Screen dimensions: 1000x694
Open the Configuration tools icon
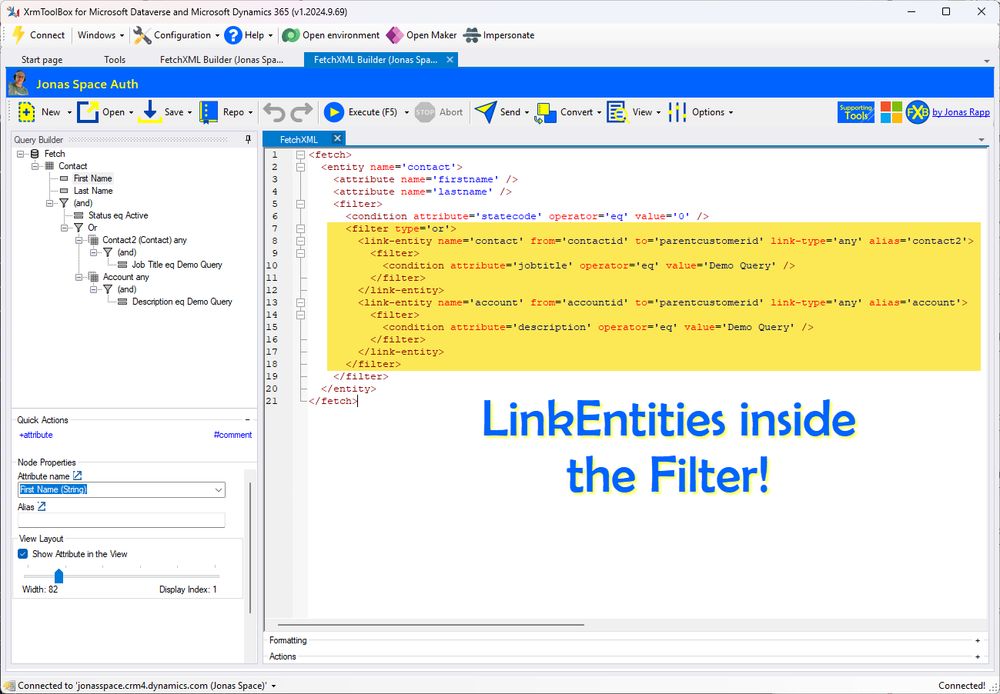pyautogui.click(x=142, y=35)
